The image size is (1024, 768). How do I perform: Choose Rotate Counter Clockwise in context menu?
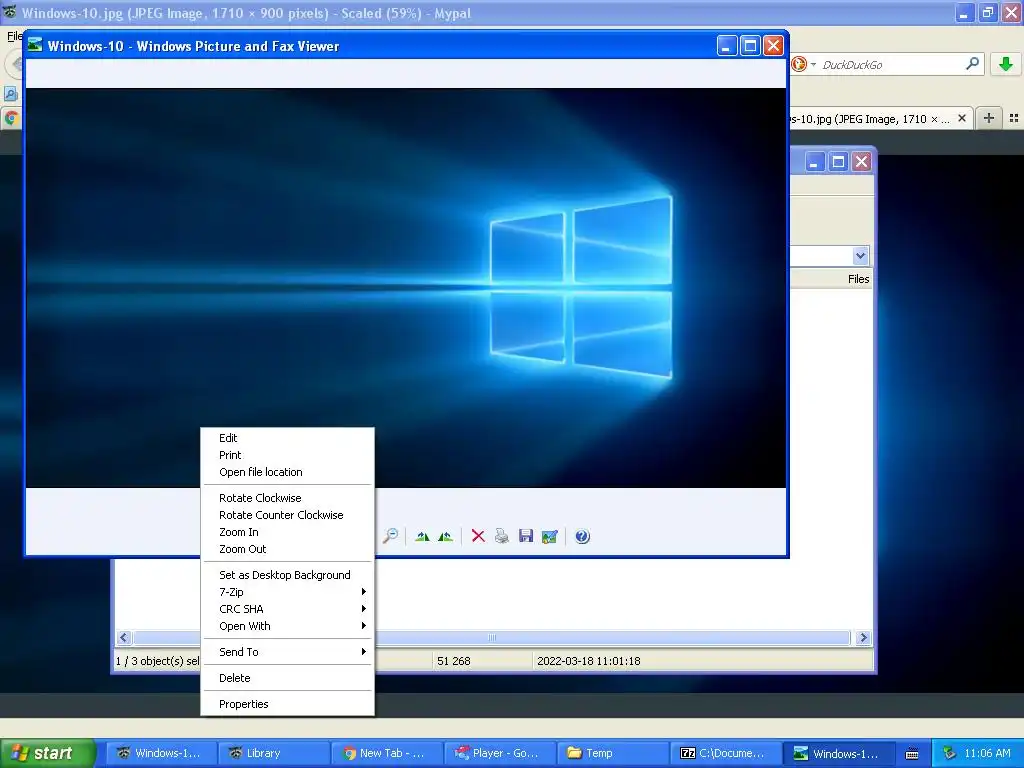pyautogui.click(x=287, y=515)
